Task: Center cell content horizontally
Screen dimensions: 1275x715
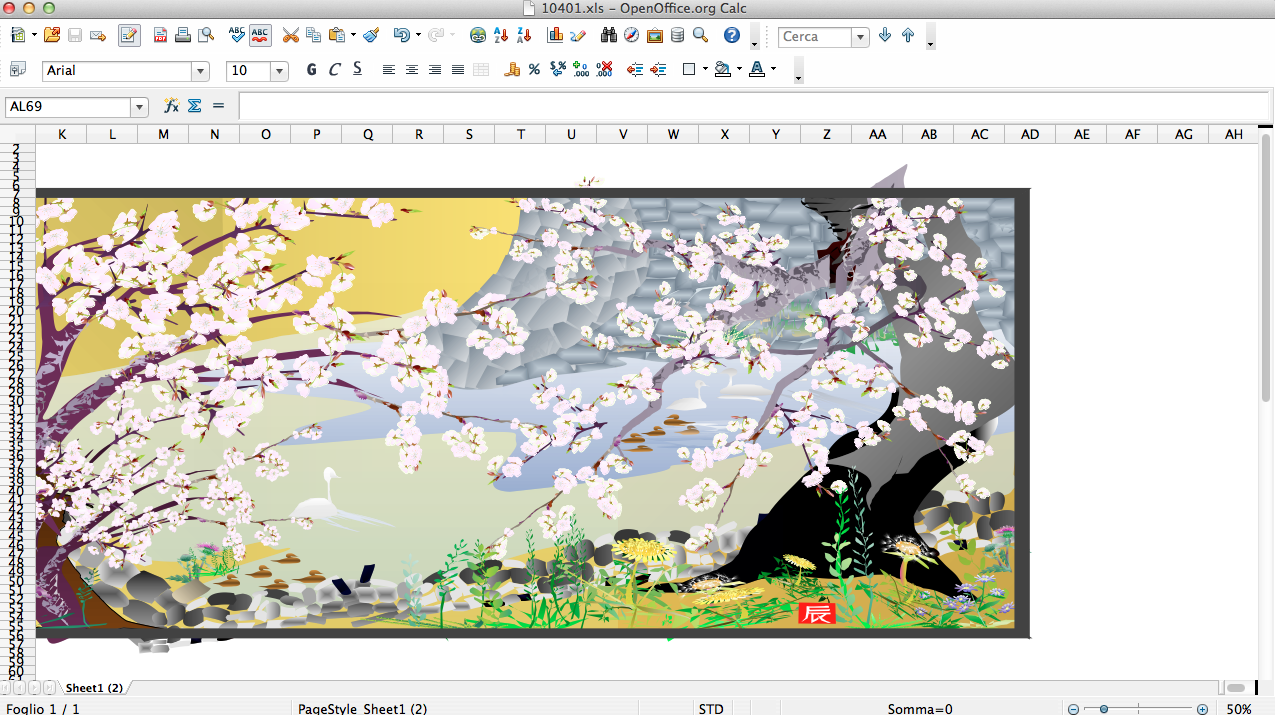Action: pyautogui.click(x=412, y=70)
